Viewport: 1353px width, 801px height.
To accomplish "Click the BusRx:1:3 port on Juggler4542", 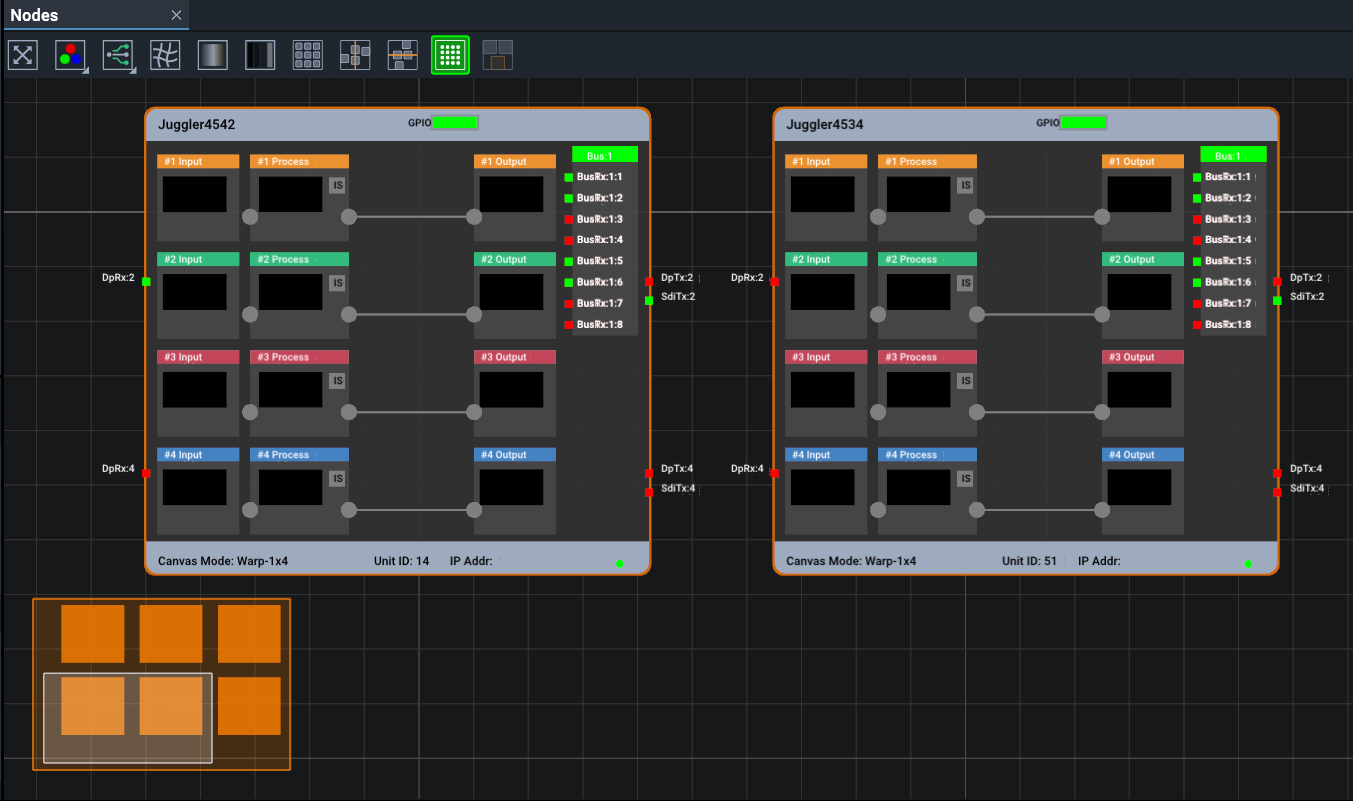I will tap(569, 219).
